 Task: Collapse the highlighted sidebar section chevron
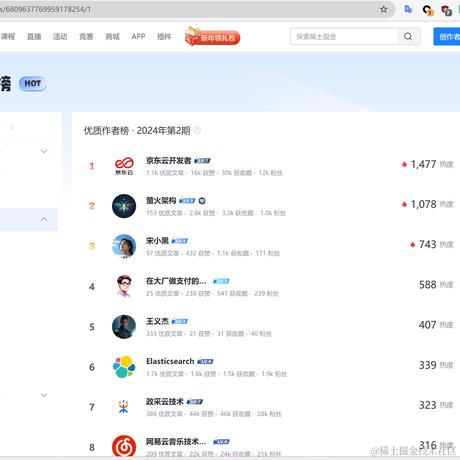coord(44,219)
